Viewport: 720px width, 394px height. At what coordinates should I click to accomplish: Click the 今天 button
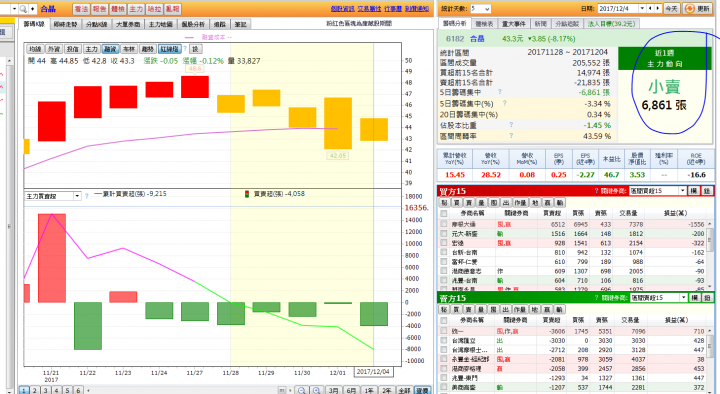click(x=671, y=9)
